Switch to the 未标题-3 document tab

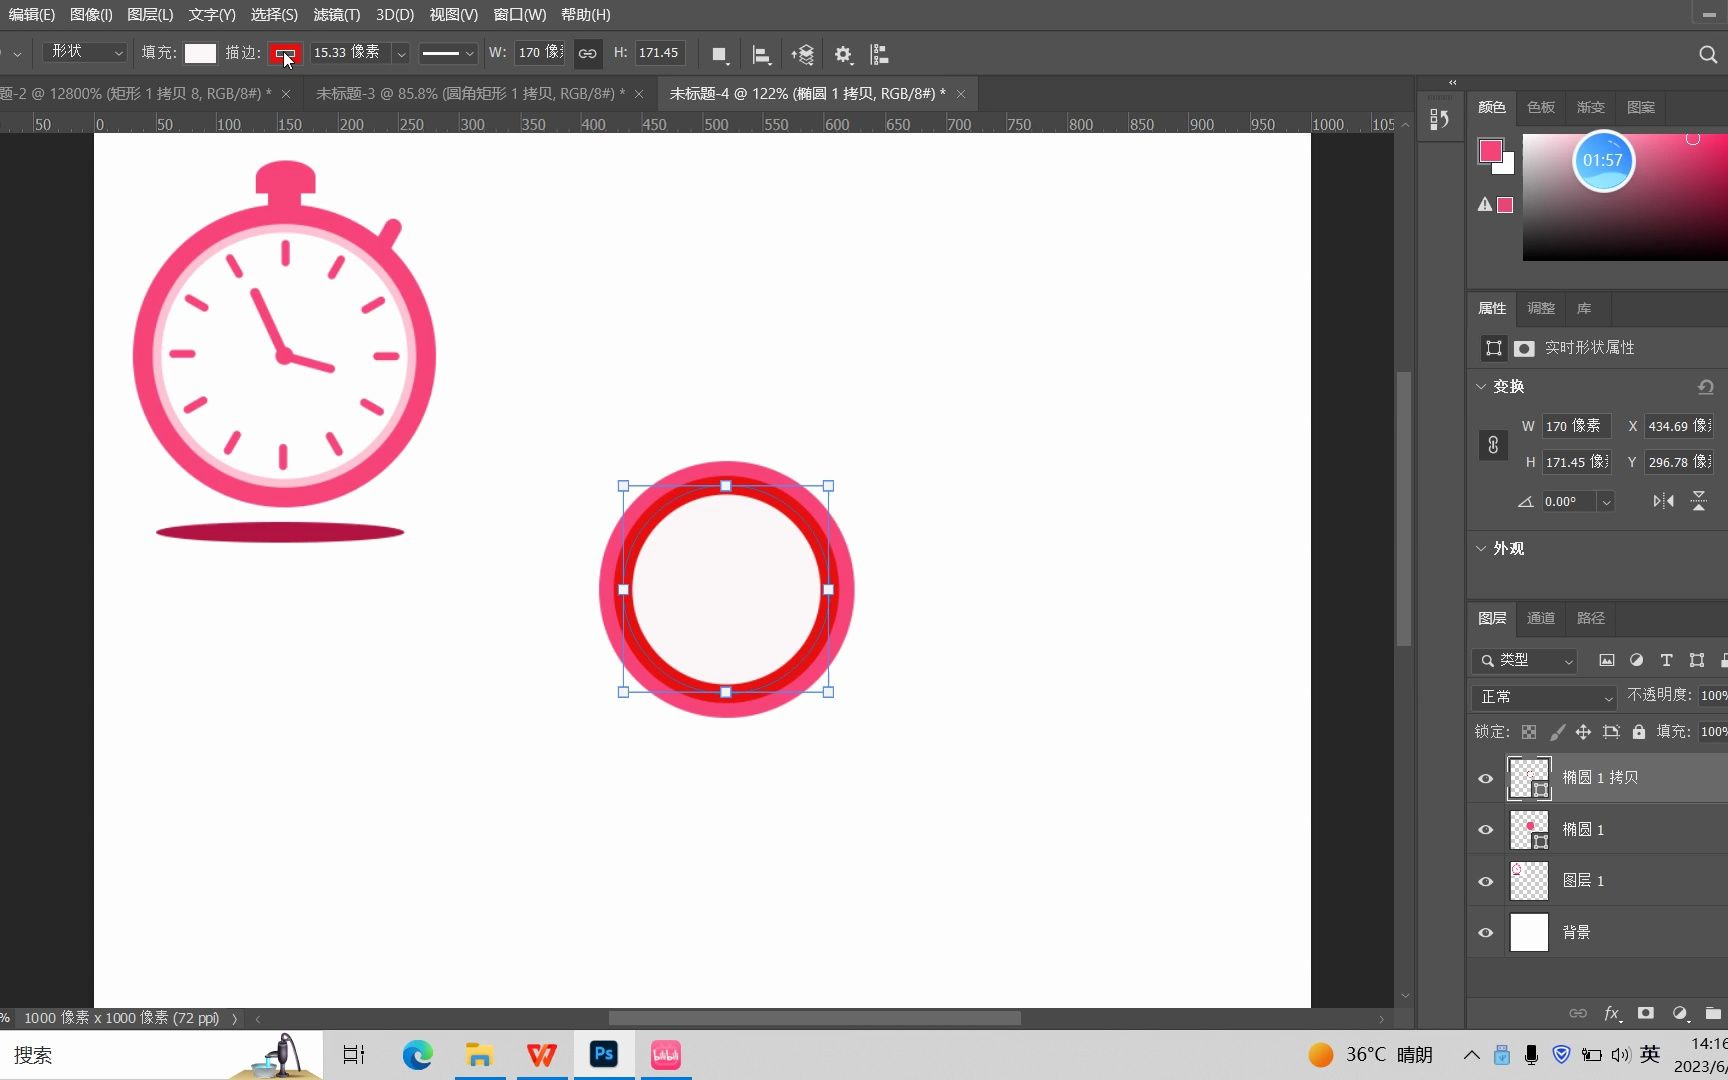point(470,94)
